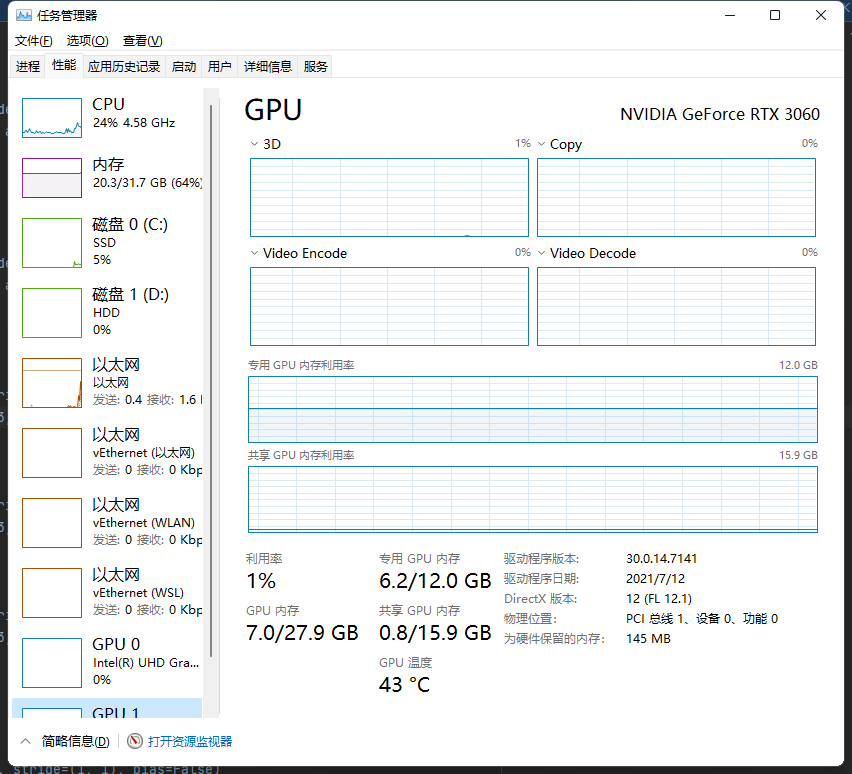
Task: Select GPU 0 Intel UHD graph thumbnail
Action: pyautogui.click(x=52, y=663)
